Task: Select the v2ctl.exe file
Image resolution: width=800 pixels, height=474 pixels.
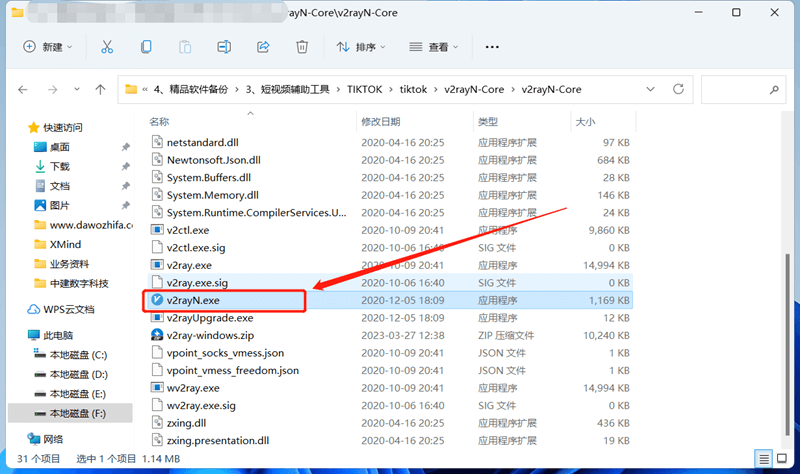Action: click(188, 230)
